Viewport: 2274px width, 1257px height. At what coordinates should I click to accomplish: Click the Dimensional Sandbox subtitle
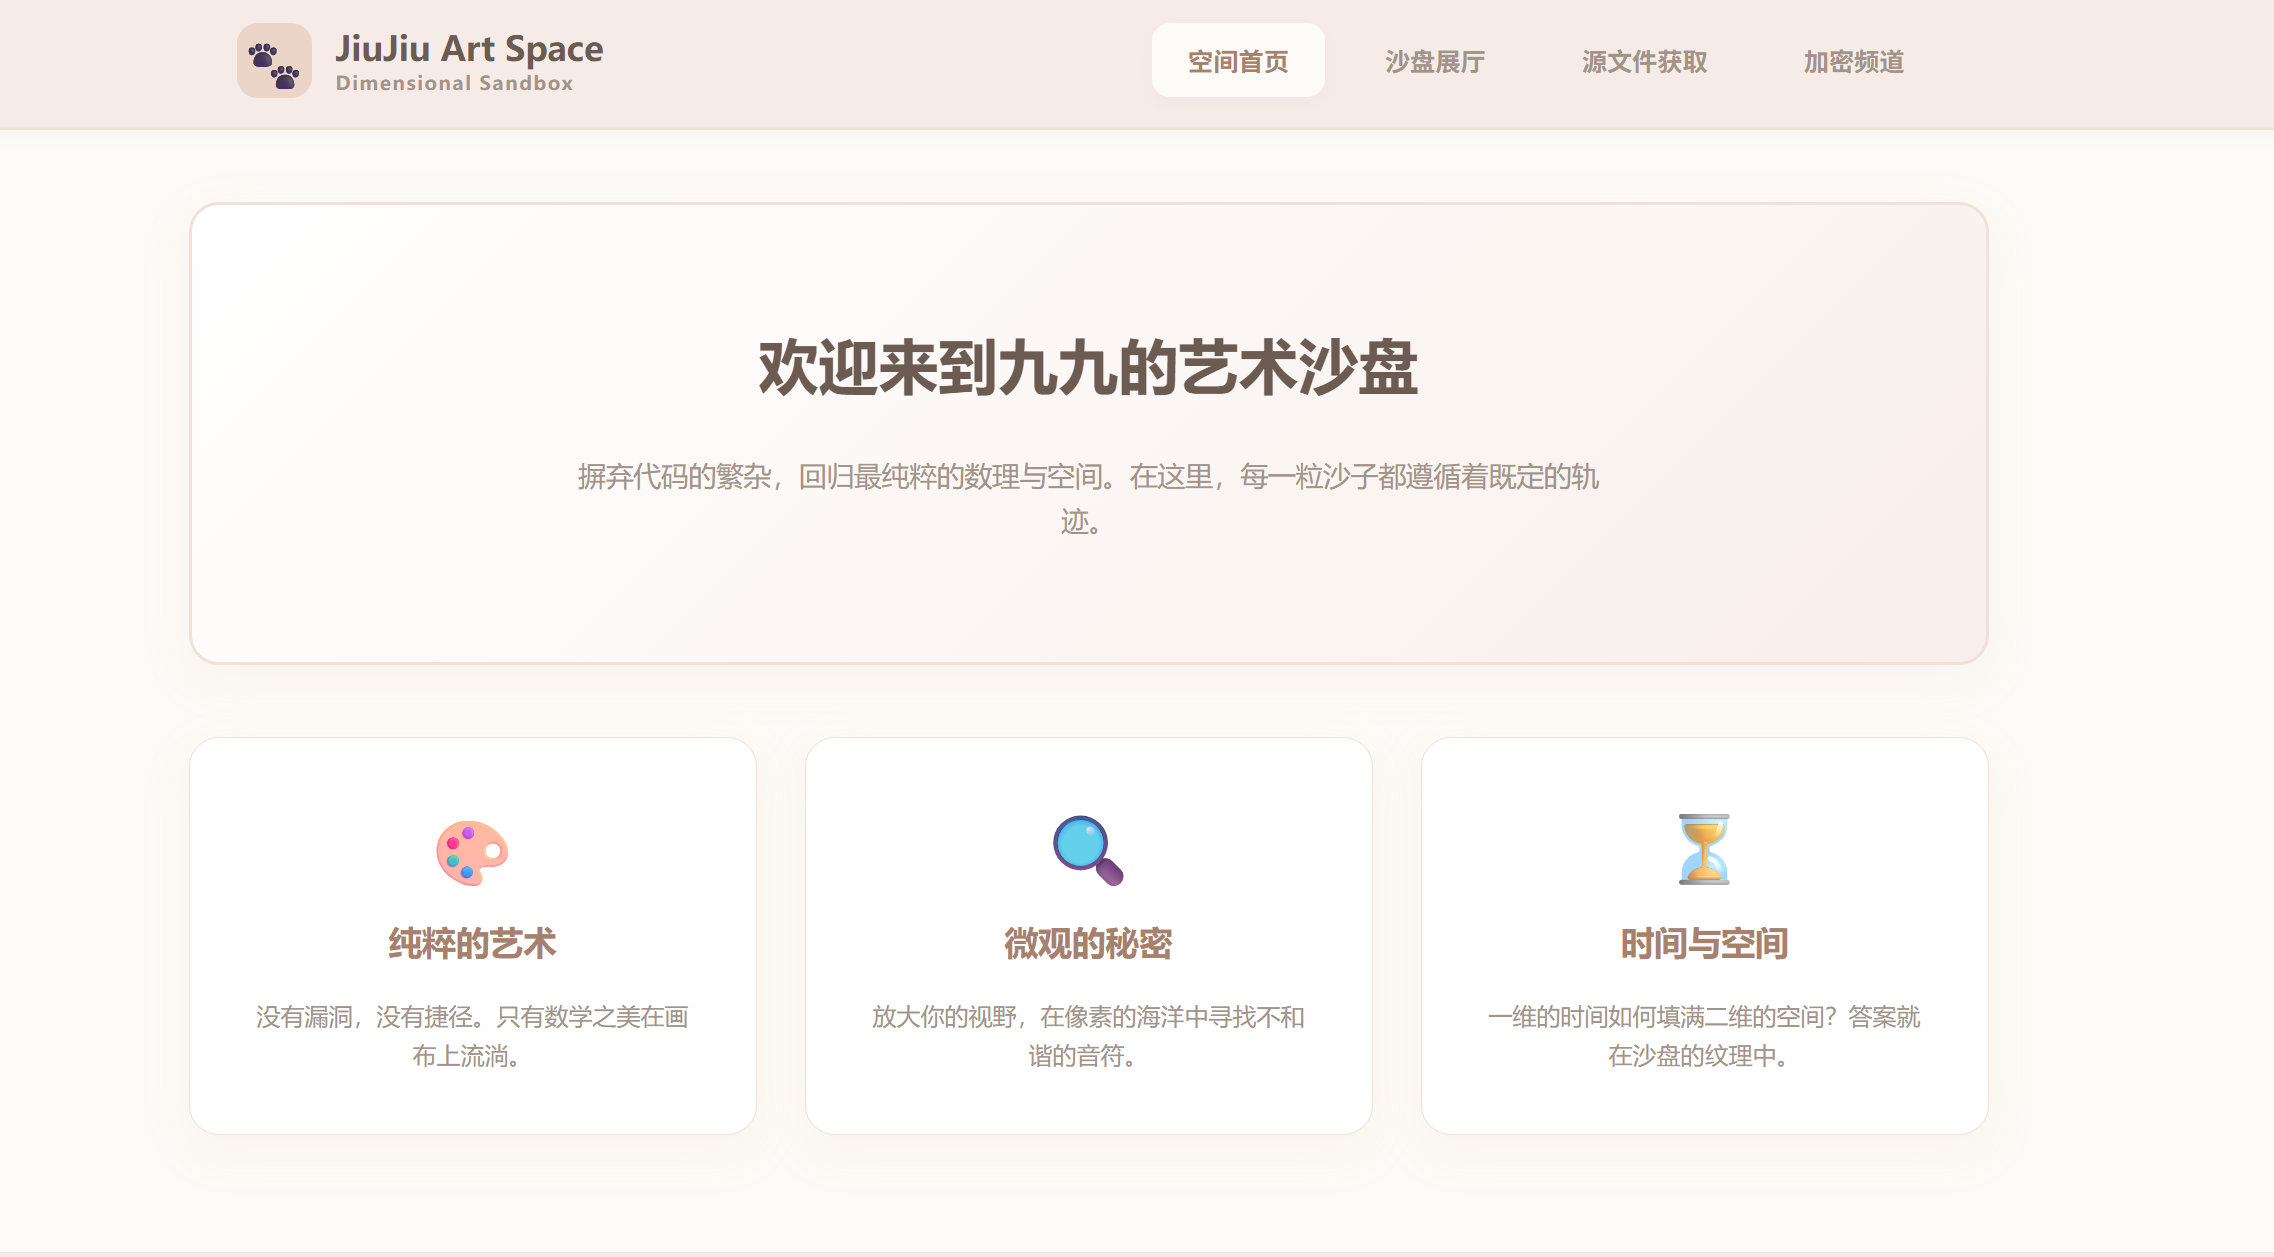(454, 84)
